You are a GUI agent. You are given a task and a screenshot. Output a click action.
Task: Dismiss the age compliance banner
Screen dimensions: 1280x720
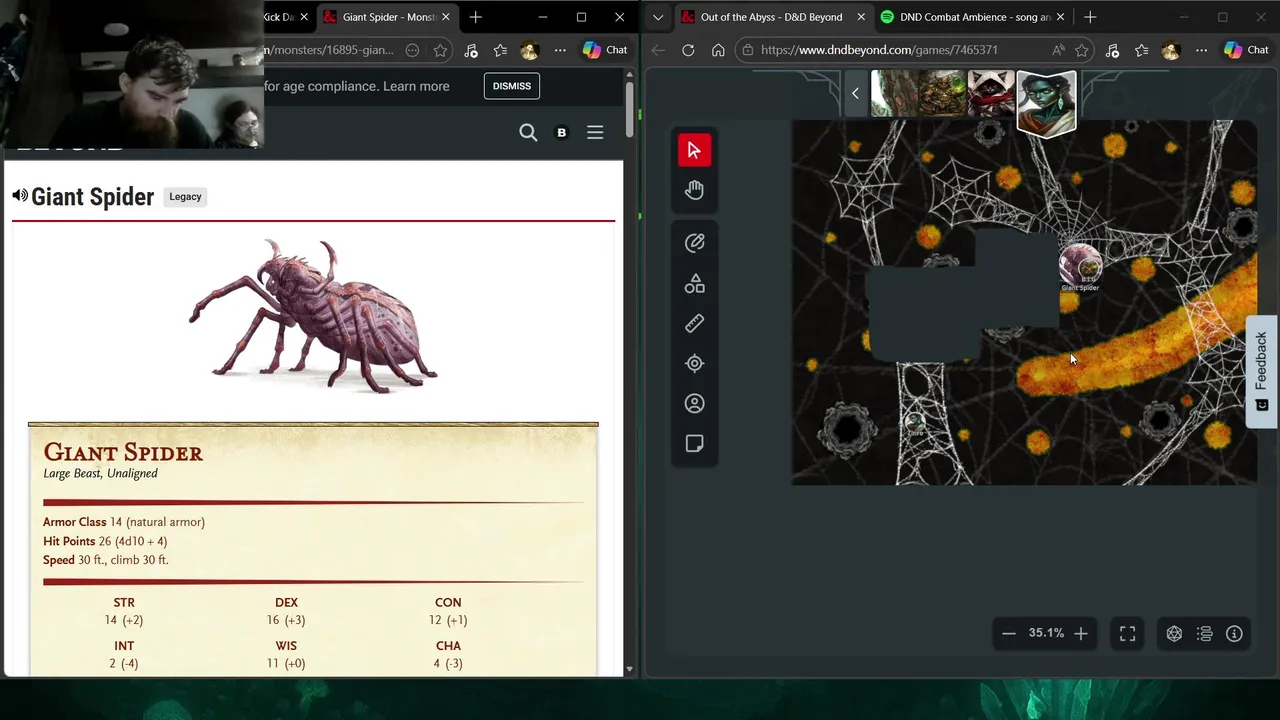pos(512,86)
